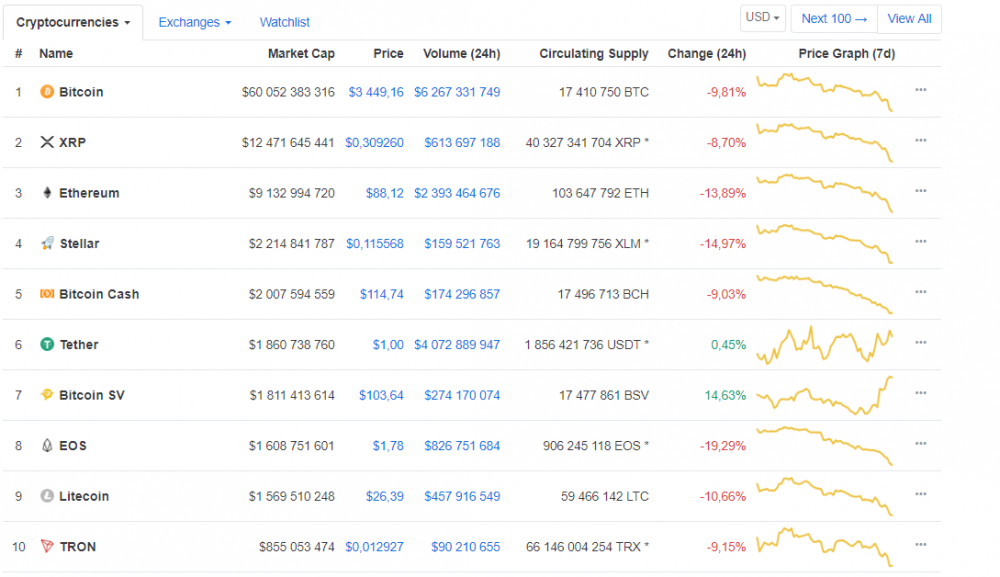
Task: Click the Price Graph (7d) column header
Action: pos(847,54)
